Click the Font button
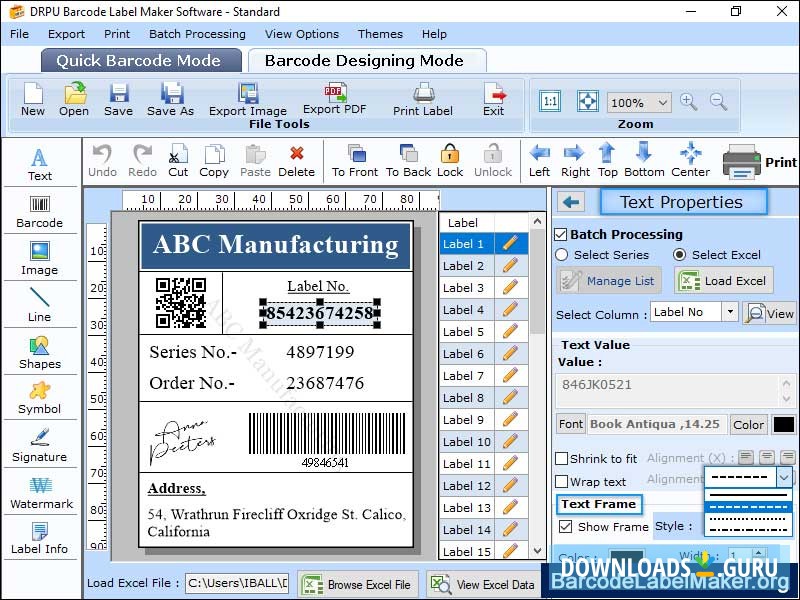Screen dimensions: 800x600 click(570, 424)
